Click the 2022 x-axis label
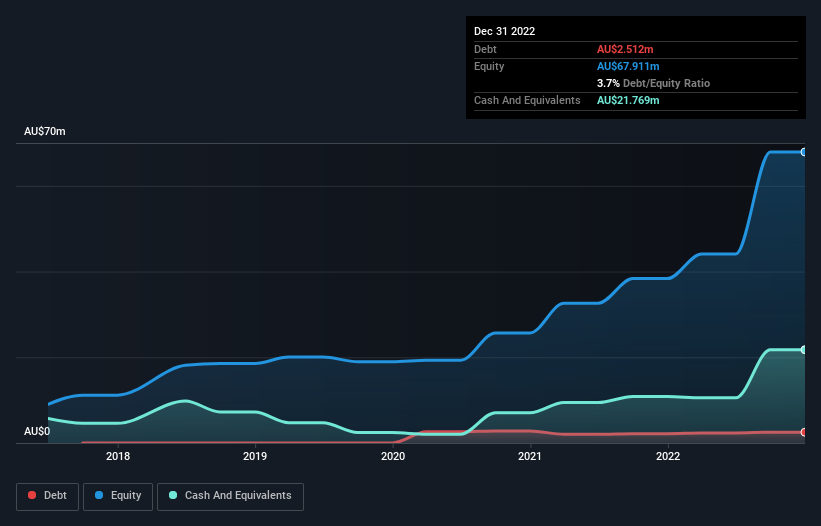The width and height of the screenshot is (821, 526). point(668,456)
